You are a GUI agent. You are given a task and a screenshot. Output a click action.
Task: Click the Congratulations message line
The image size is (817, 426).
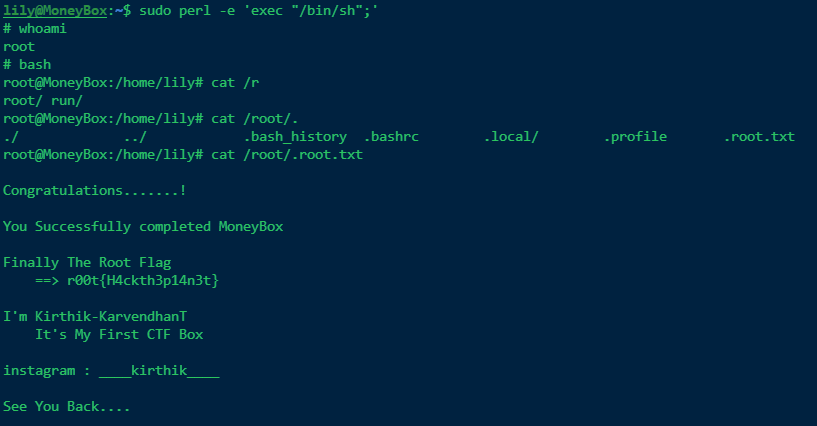pos(95,191)
